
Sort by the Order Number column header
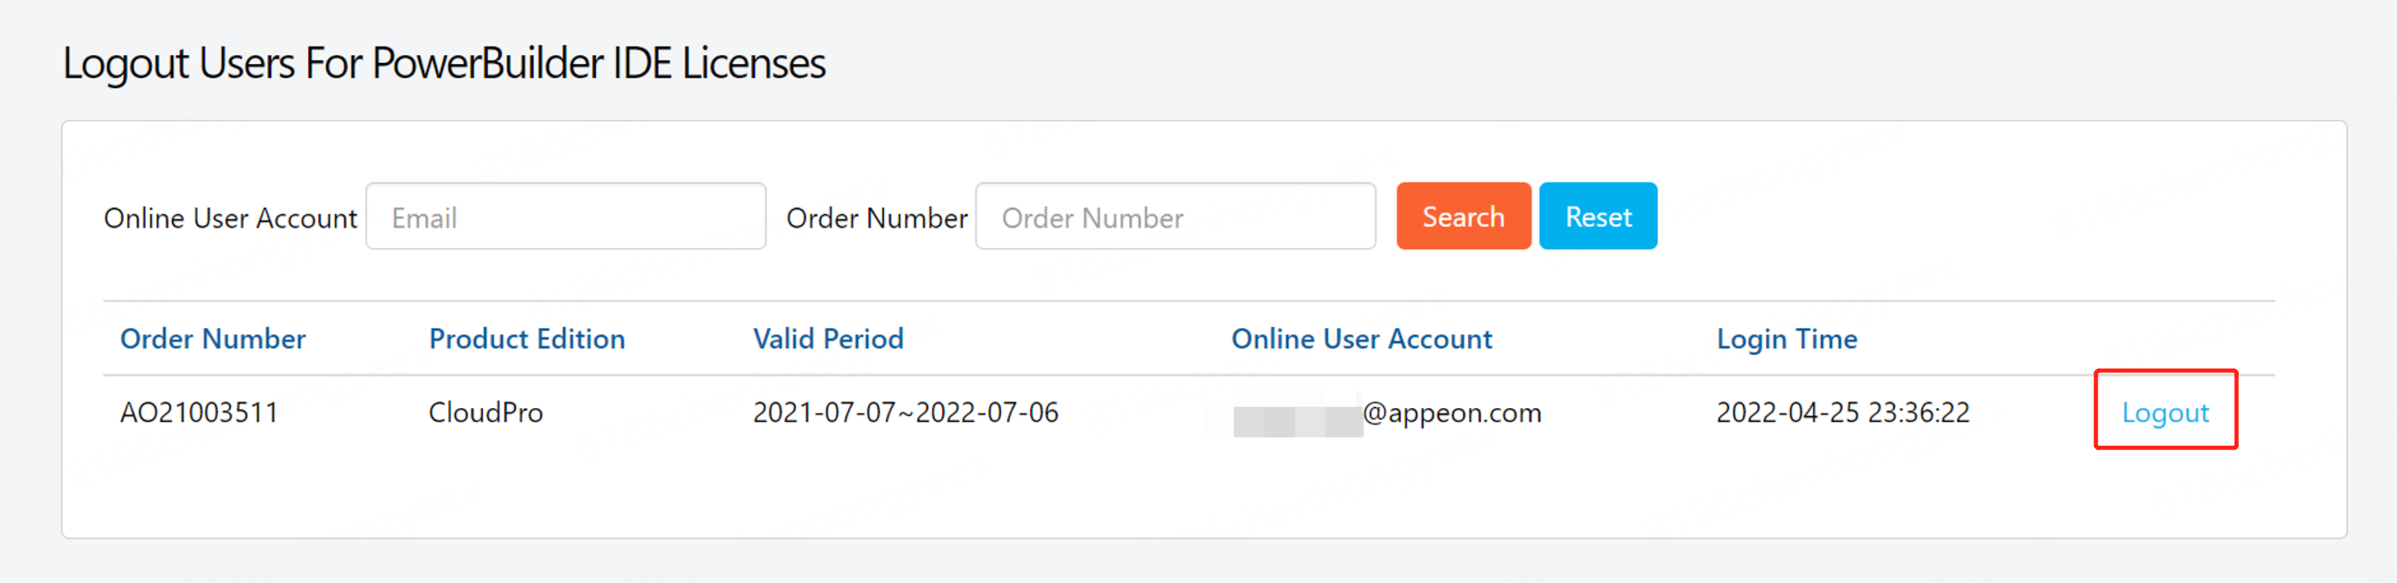(x=213, y=339)
